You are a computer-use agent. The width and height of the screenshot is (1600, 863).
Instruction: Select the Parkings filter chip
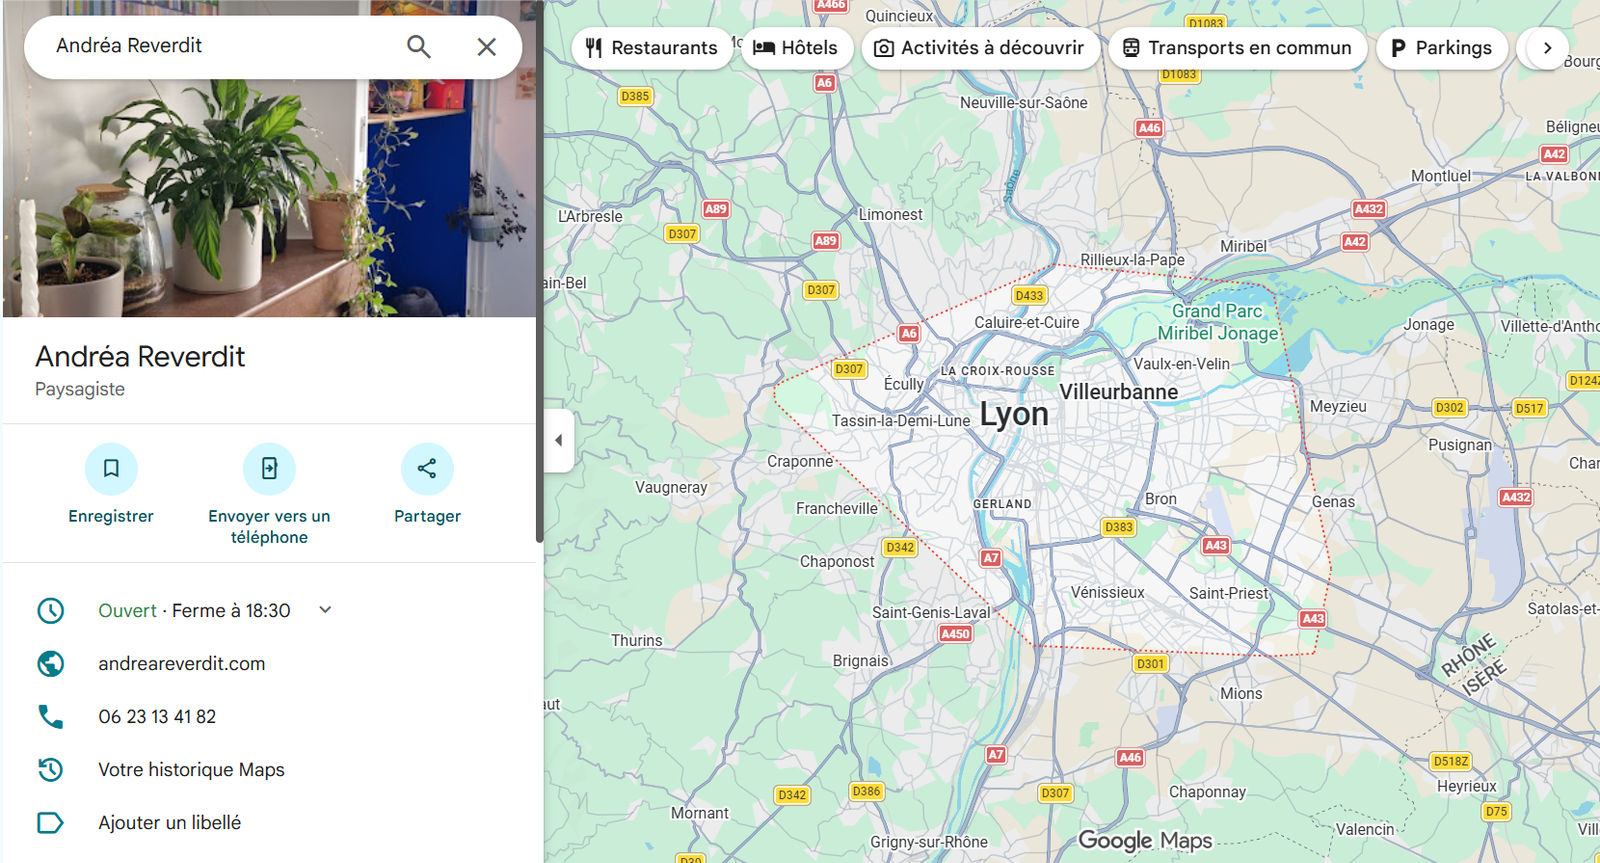click(x=1442, y=48)
